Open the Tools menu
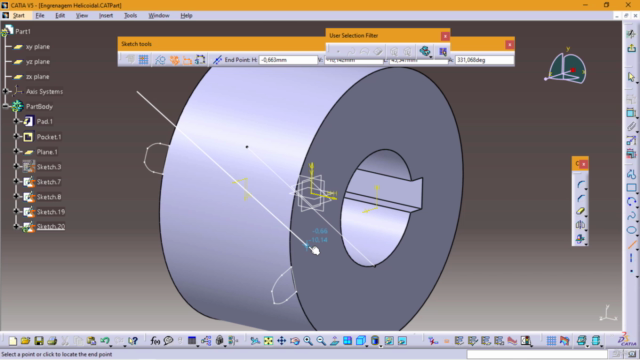Image resolution: width=640 pixels, height=360 pixels. click(x=130, y=16)
